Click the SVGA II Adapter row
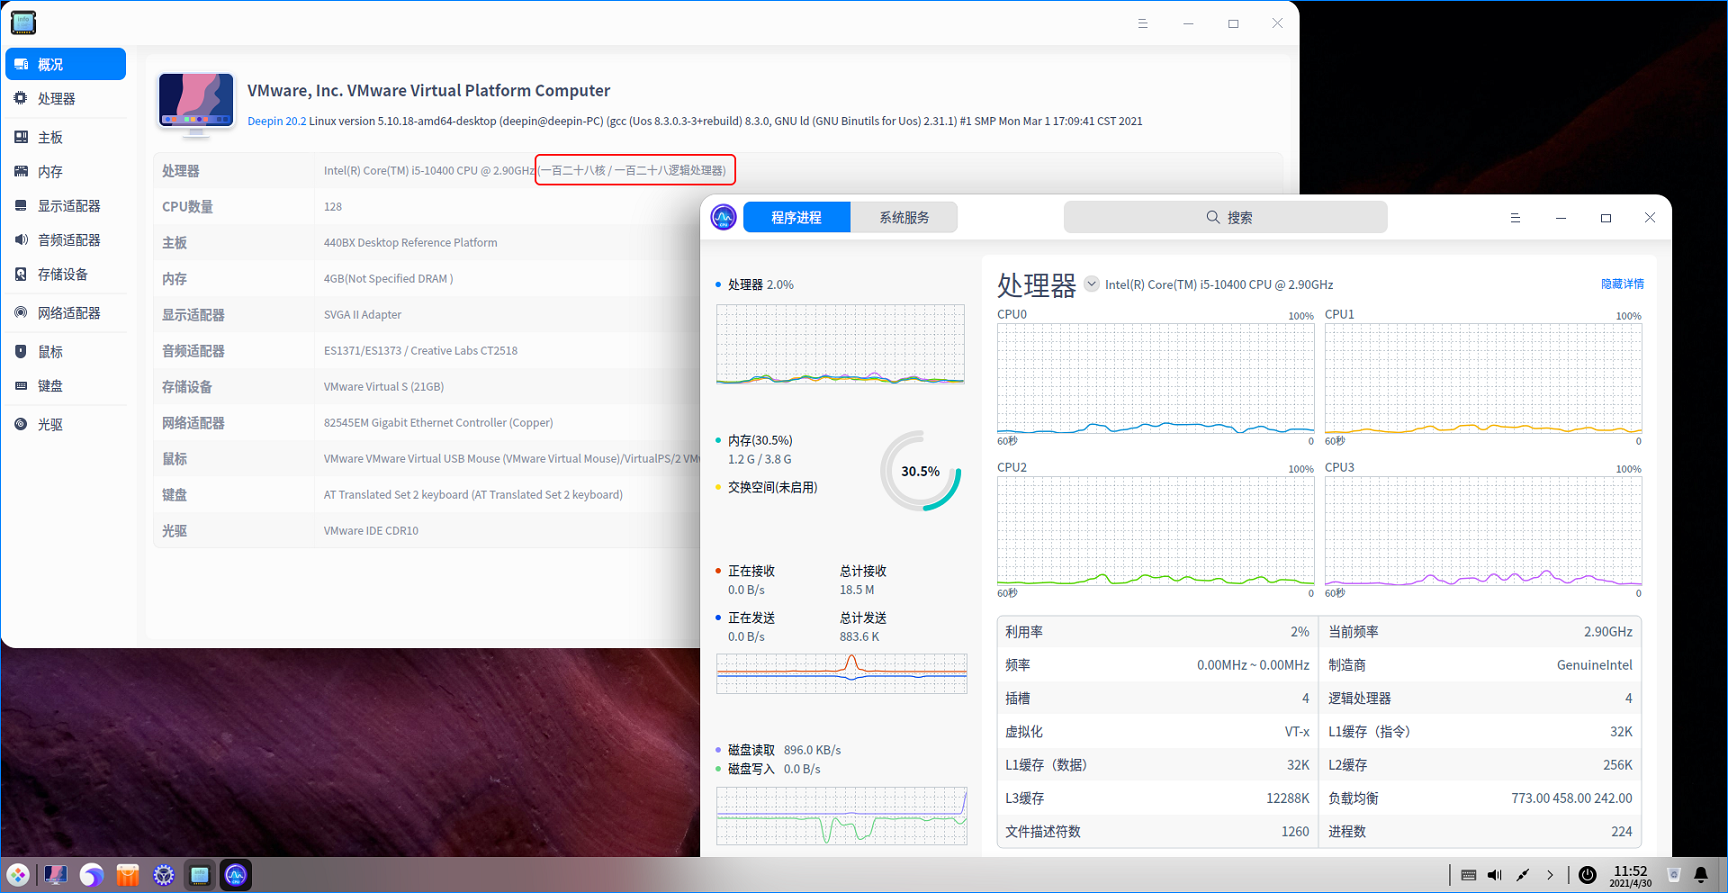The height and width of the screenshot is (893, 1728). pos(428,315)
